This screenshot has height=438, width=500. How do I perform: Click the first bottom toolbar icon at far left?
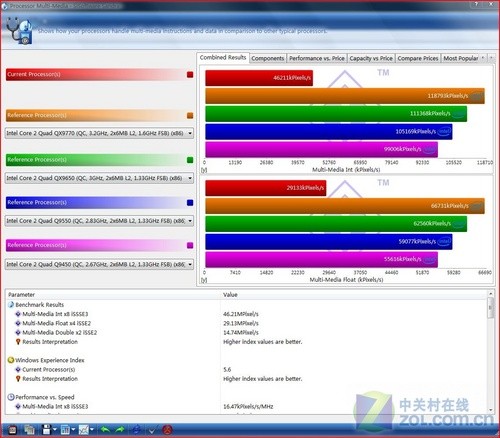pyautogui.click(x=12, y=430)
